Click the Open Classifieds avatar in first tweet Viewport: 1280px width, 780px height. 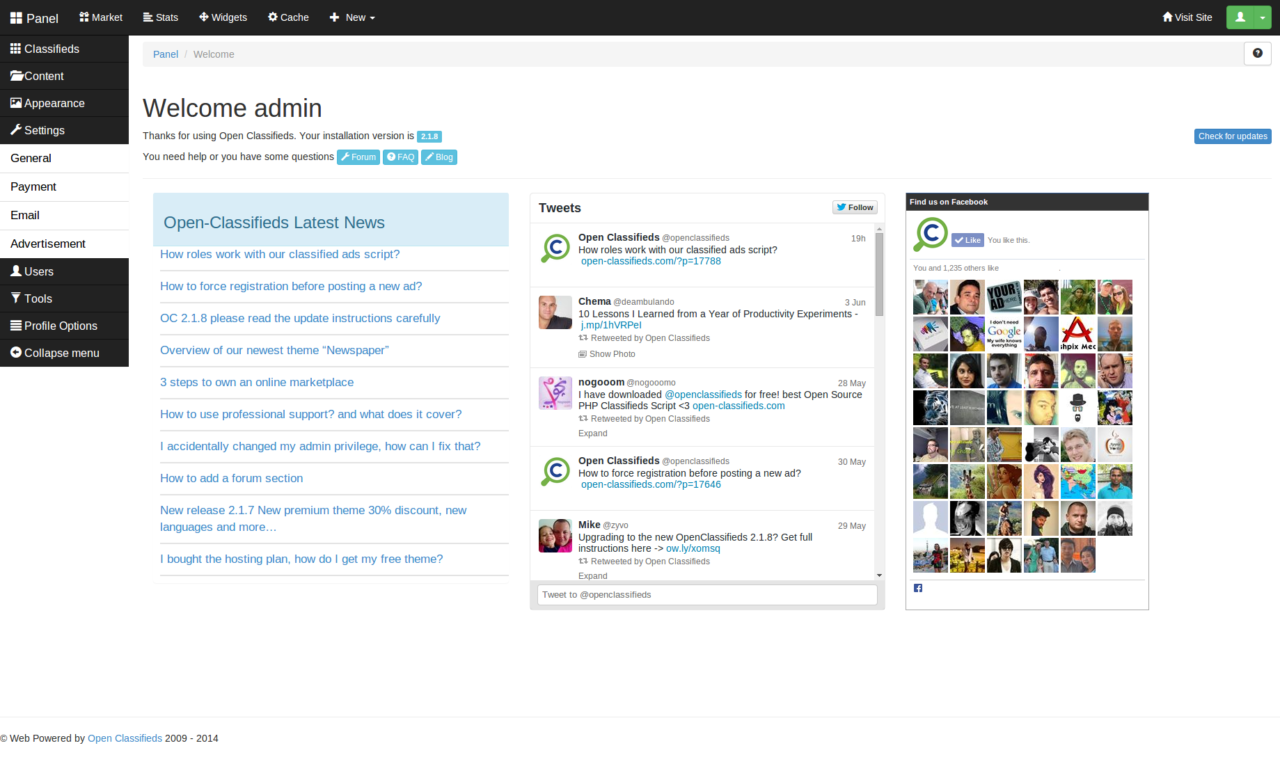(555, 247)
